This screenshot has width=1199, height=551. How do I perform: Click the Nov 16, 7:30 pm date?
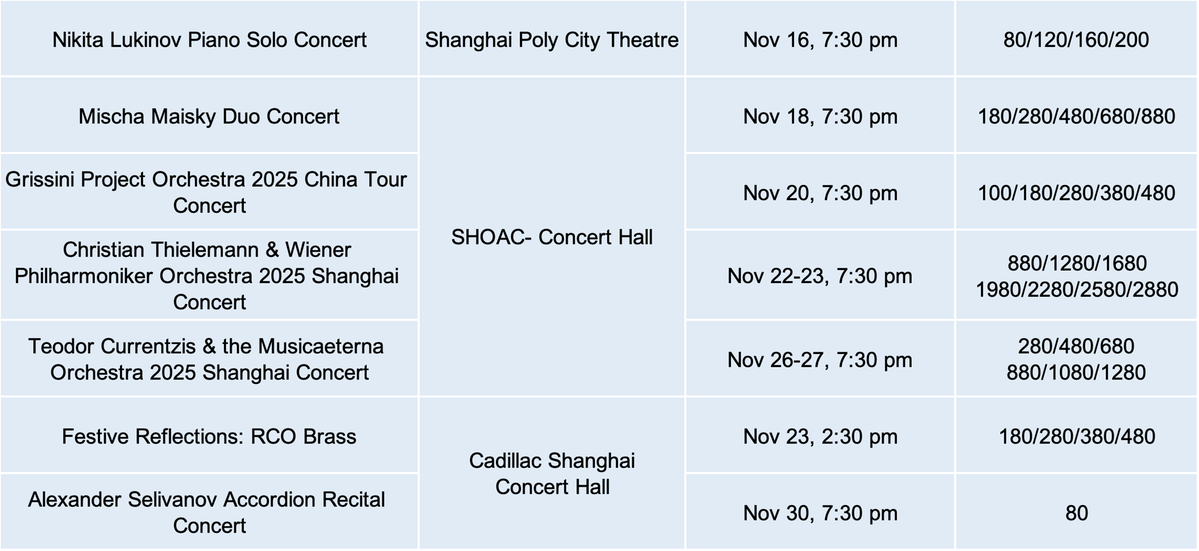pos(820,41)
